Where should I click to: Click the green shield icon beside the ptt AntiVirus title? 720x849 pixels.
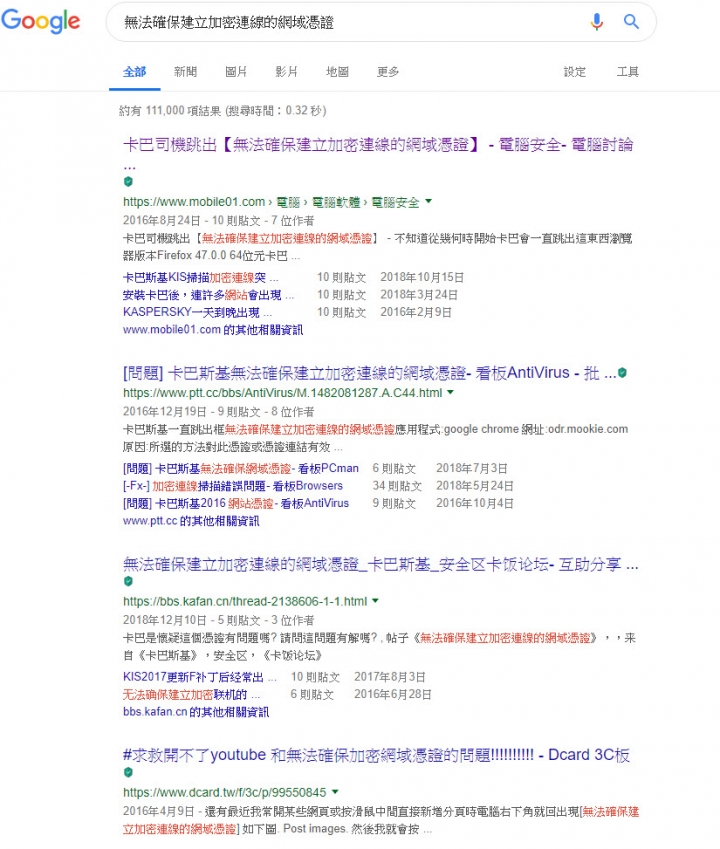[x=623, y=373]
